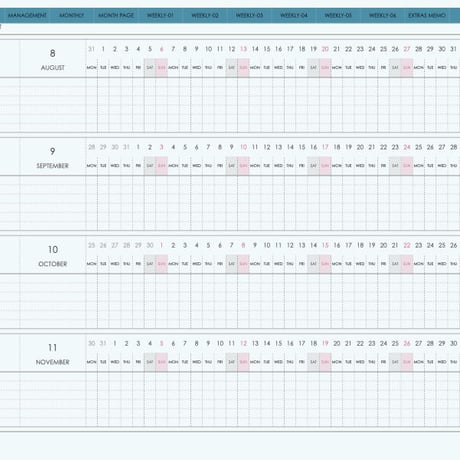Viewport: 460px width, 460px height.
Task: Click date 5 in the November row
Action: pyautogui.click(x=162, y=344)
